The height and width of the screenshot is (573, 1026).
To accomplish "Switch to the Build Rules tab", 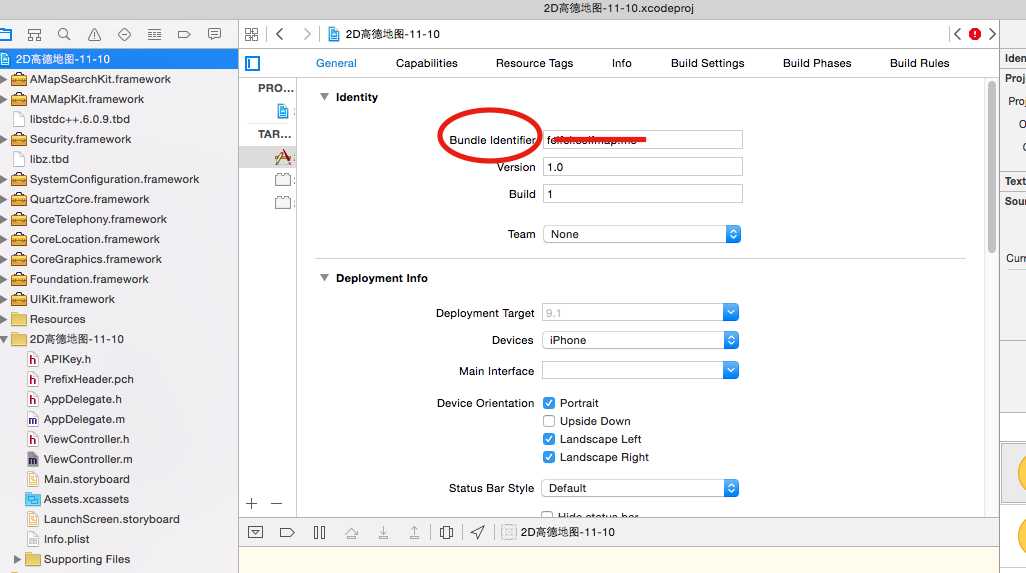I will point(919,63).
